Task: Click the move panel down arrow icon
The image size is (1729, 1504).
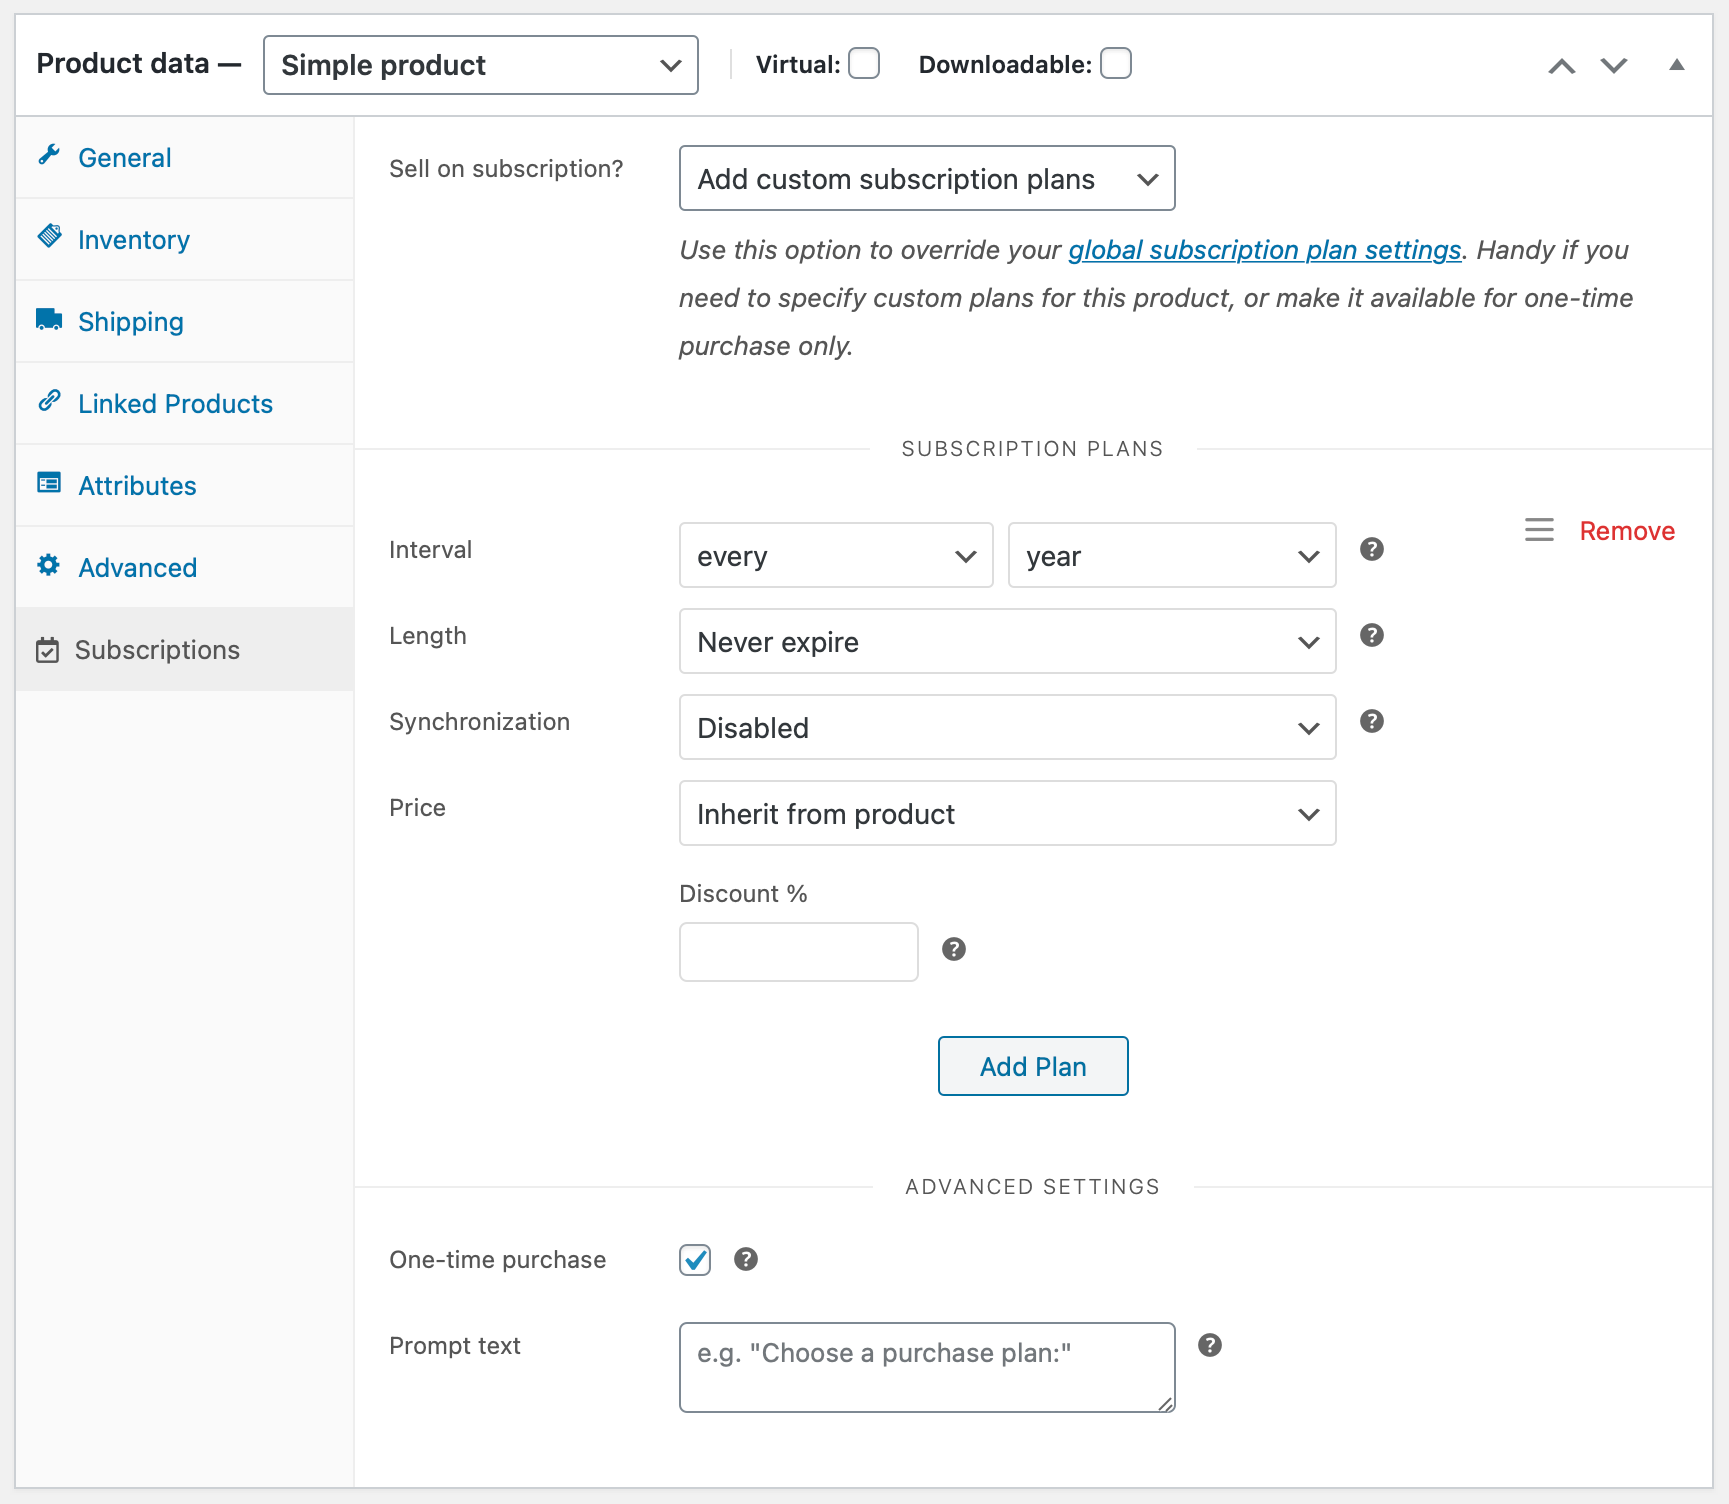Action: pyautogui.click(x=1613, y=66)
